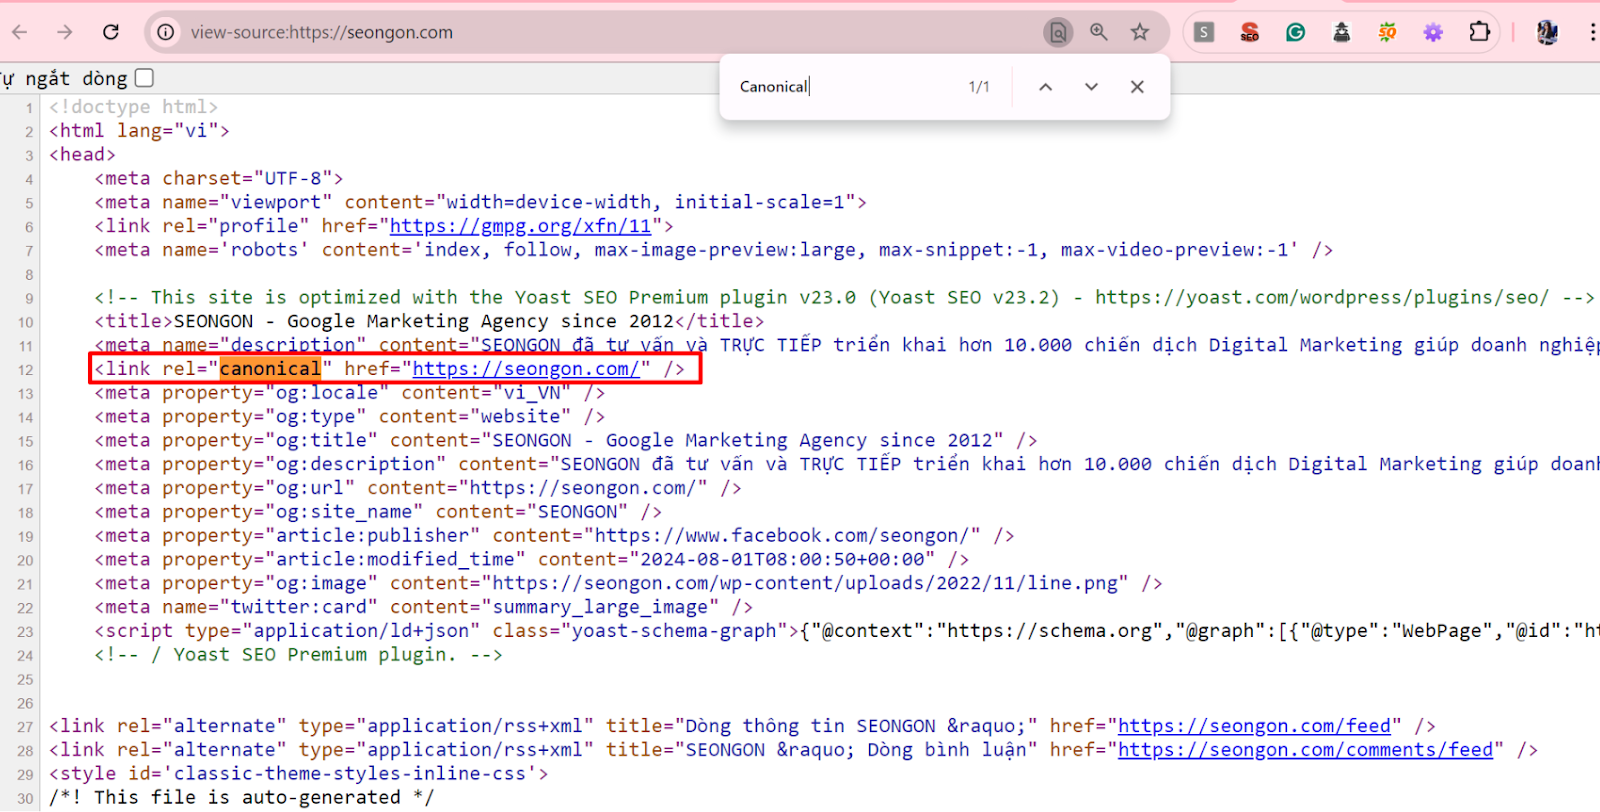Click line number 12 in the gutter
Image resolution: width=1600 pixels, height=812 pixels.
pyautogui.click(x=25, y=370)
